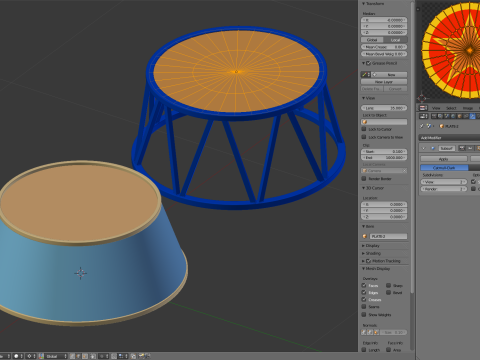Screen dimensions: 480x360
Task: Open the Constraints properties tab icon
Action: point(466,116)
